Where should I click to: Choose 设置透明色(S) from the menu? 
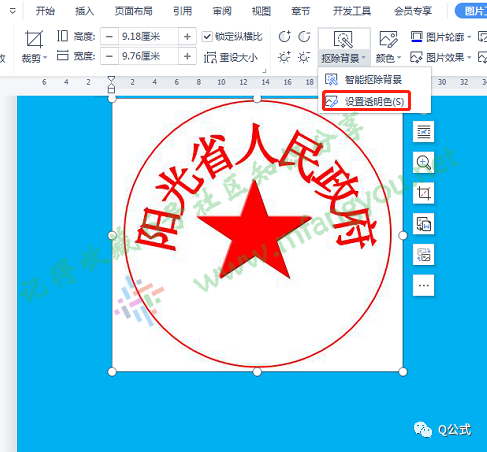click(x=366, y=101)
